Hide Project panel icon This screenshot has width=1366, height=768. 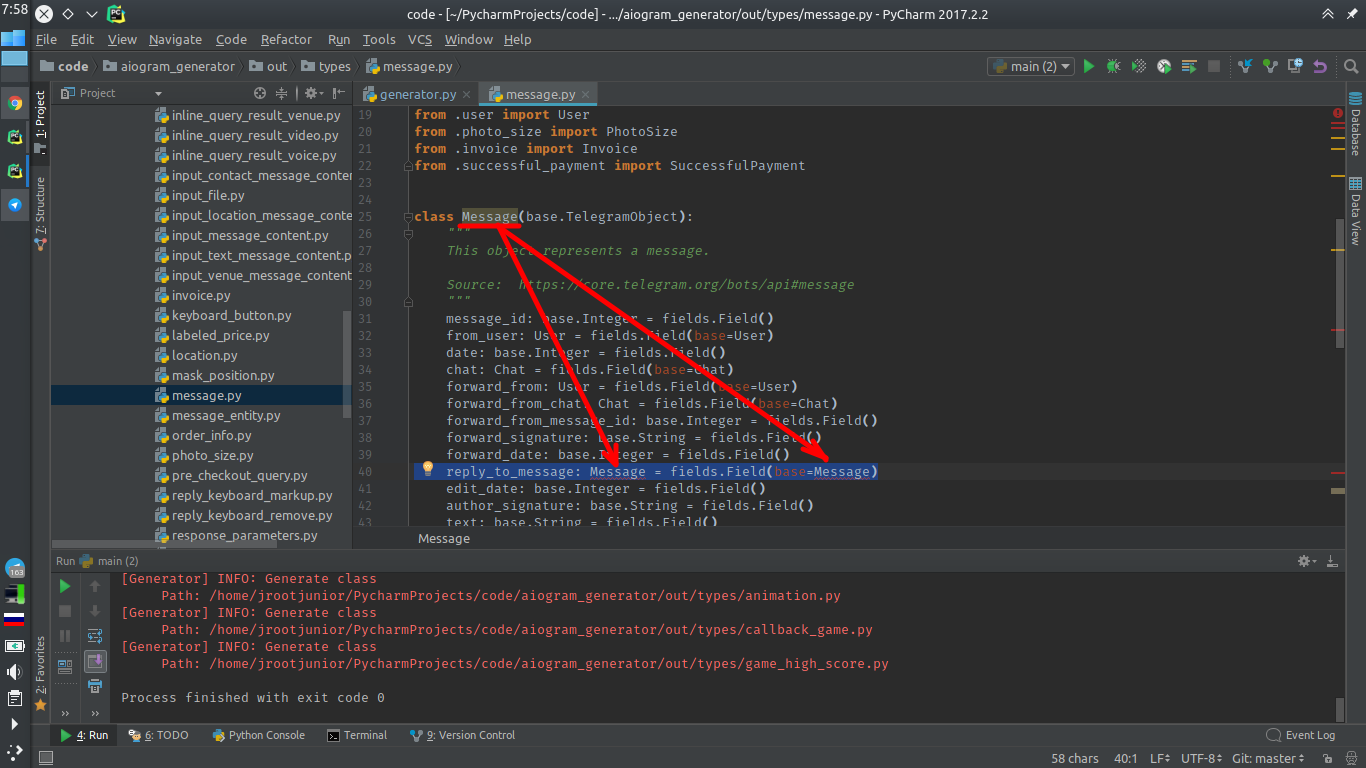338,93
